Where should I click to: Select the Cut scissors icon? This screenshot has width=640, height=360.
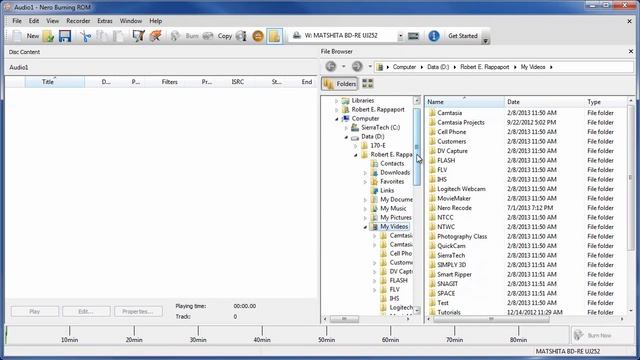(x=85, y=36)
